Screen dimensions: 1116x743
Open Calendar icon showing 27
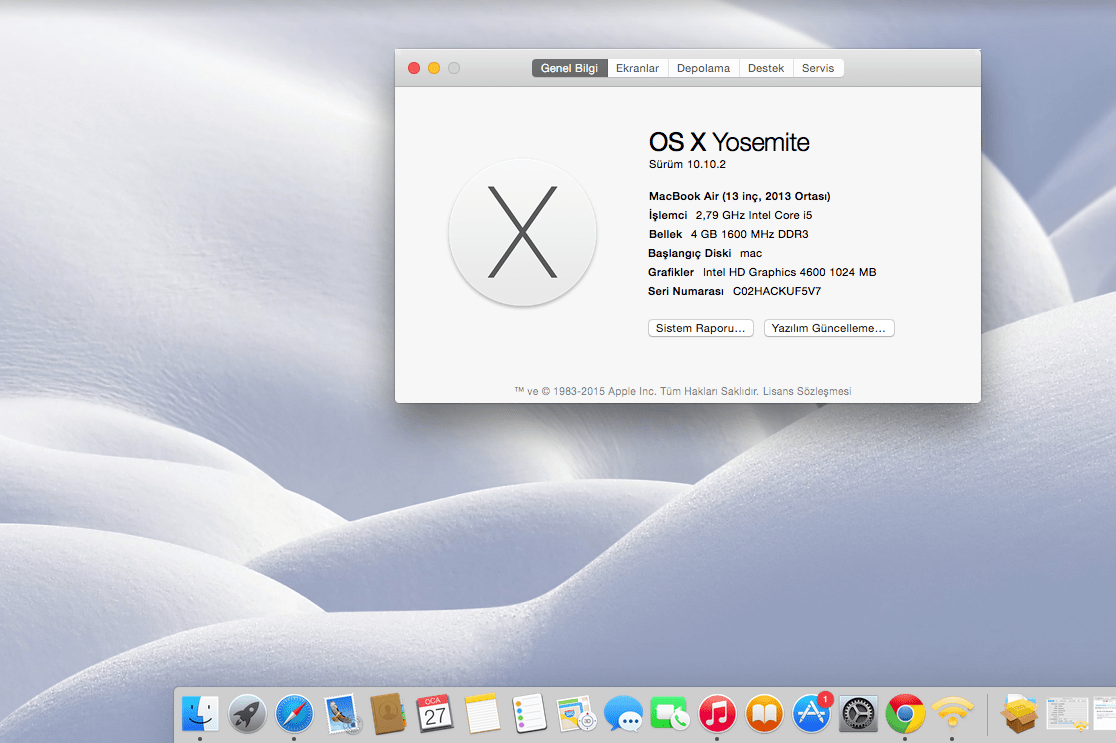(x=435, y=714)
